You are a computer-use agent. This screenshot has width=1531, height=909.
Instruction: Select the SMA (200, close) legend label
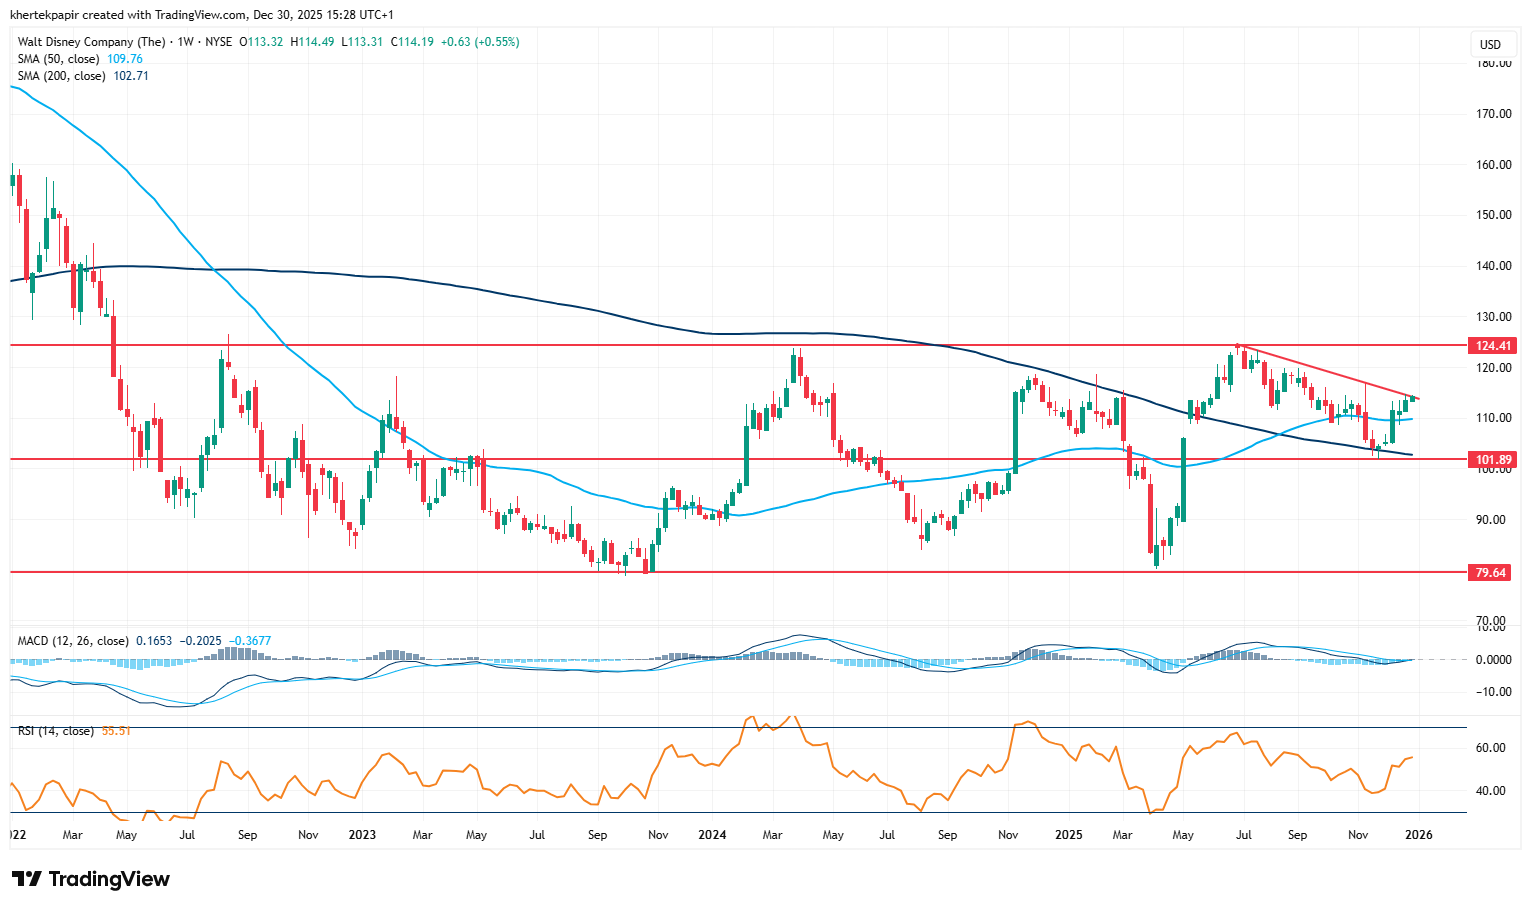[61, 76]
